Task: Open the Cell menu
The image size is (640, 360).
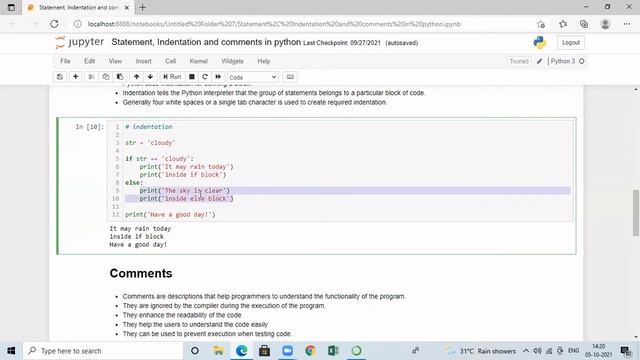Action: [x=171, y=61]
